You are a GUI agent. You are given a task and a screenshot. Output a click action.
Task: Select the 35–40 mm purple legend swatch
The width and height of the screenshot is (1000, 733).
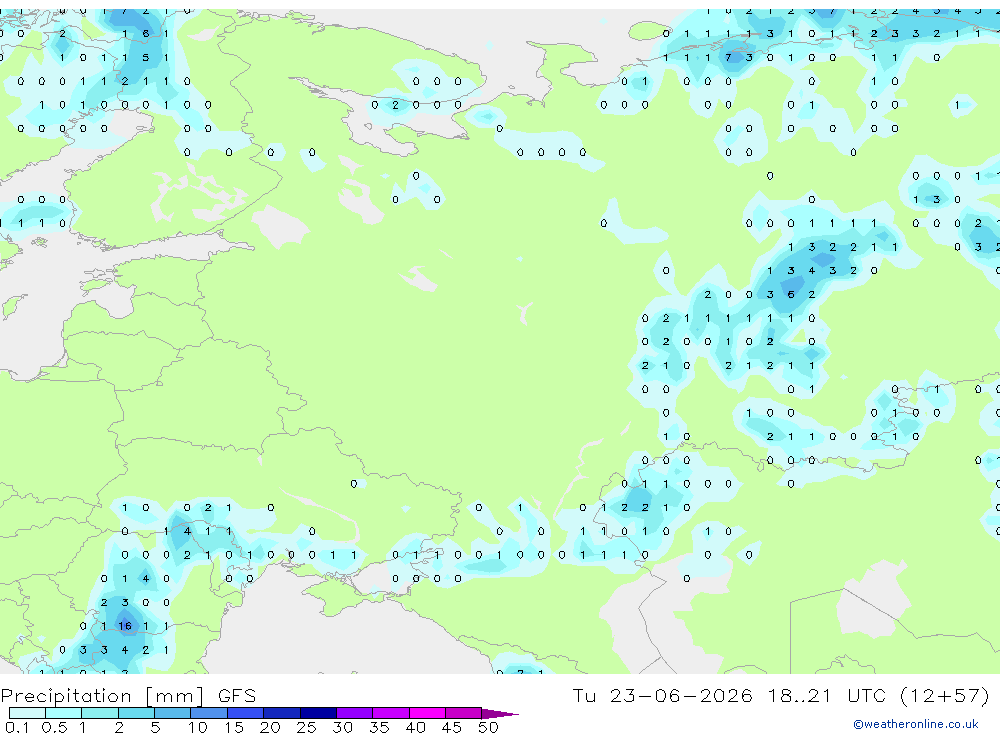pyautogui.click(x=391, y=713)
